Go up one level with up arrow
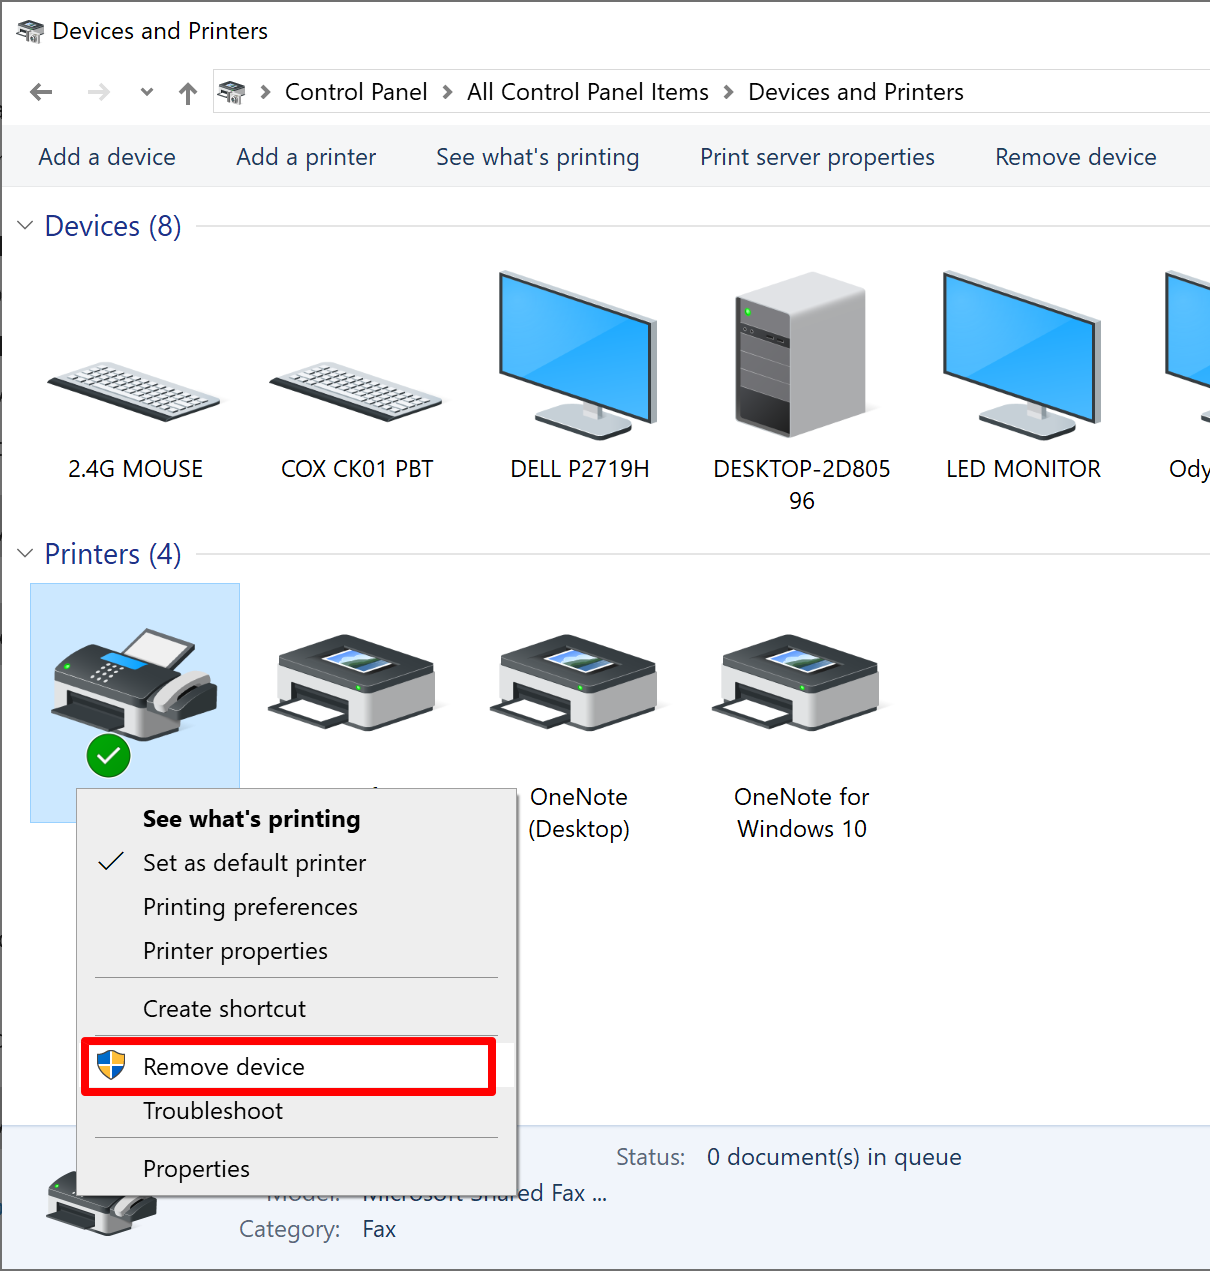1210x1271 pixels. point(188,93)
